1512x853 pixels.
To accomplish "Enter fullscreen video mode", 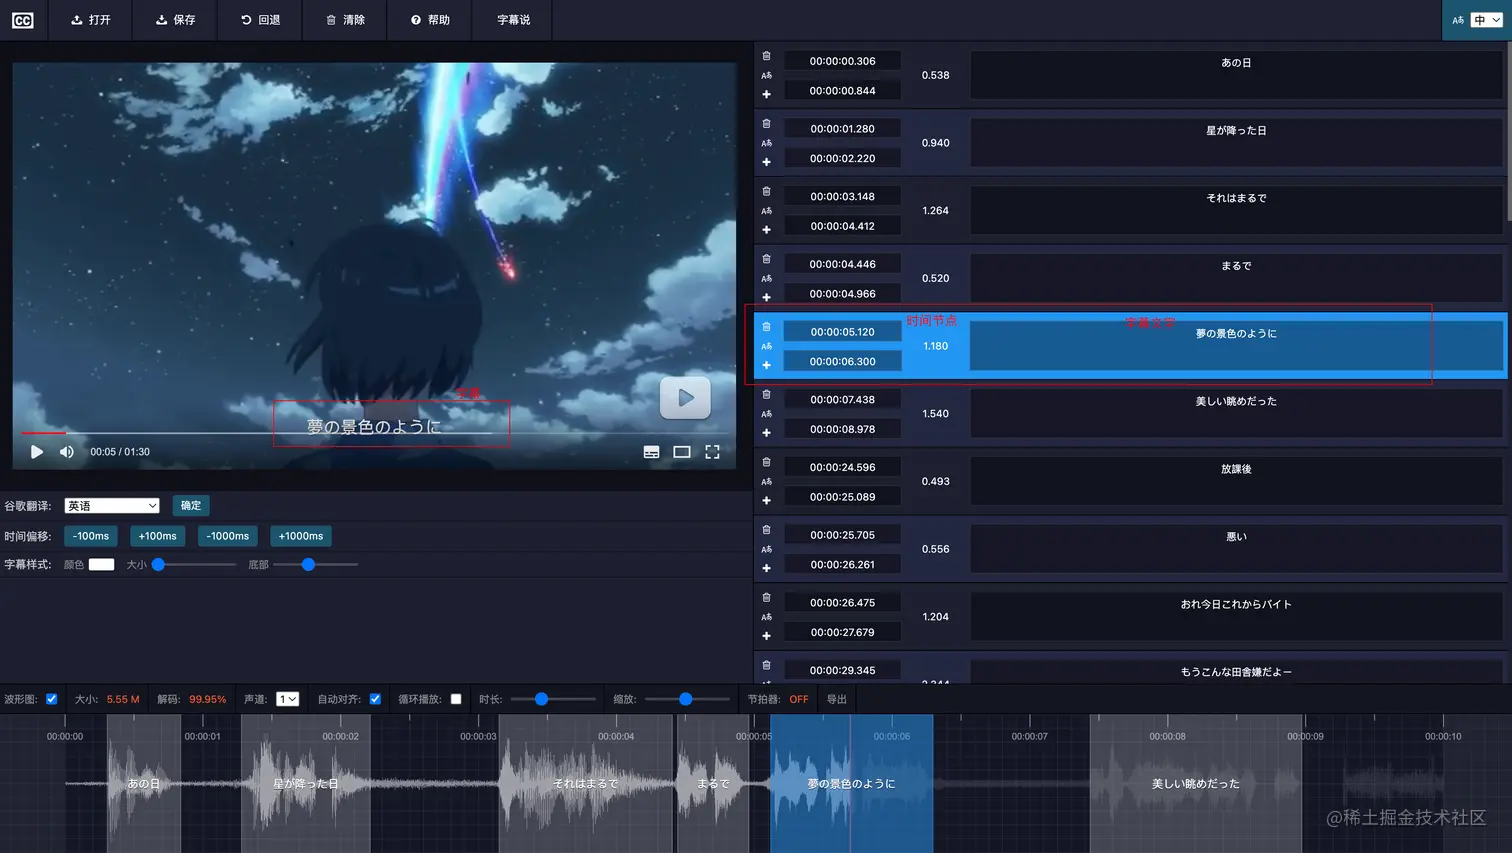I will point(712,452).
